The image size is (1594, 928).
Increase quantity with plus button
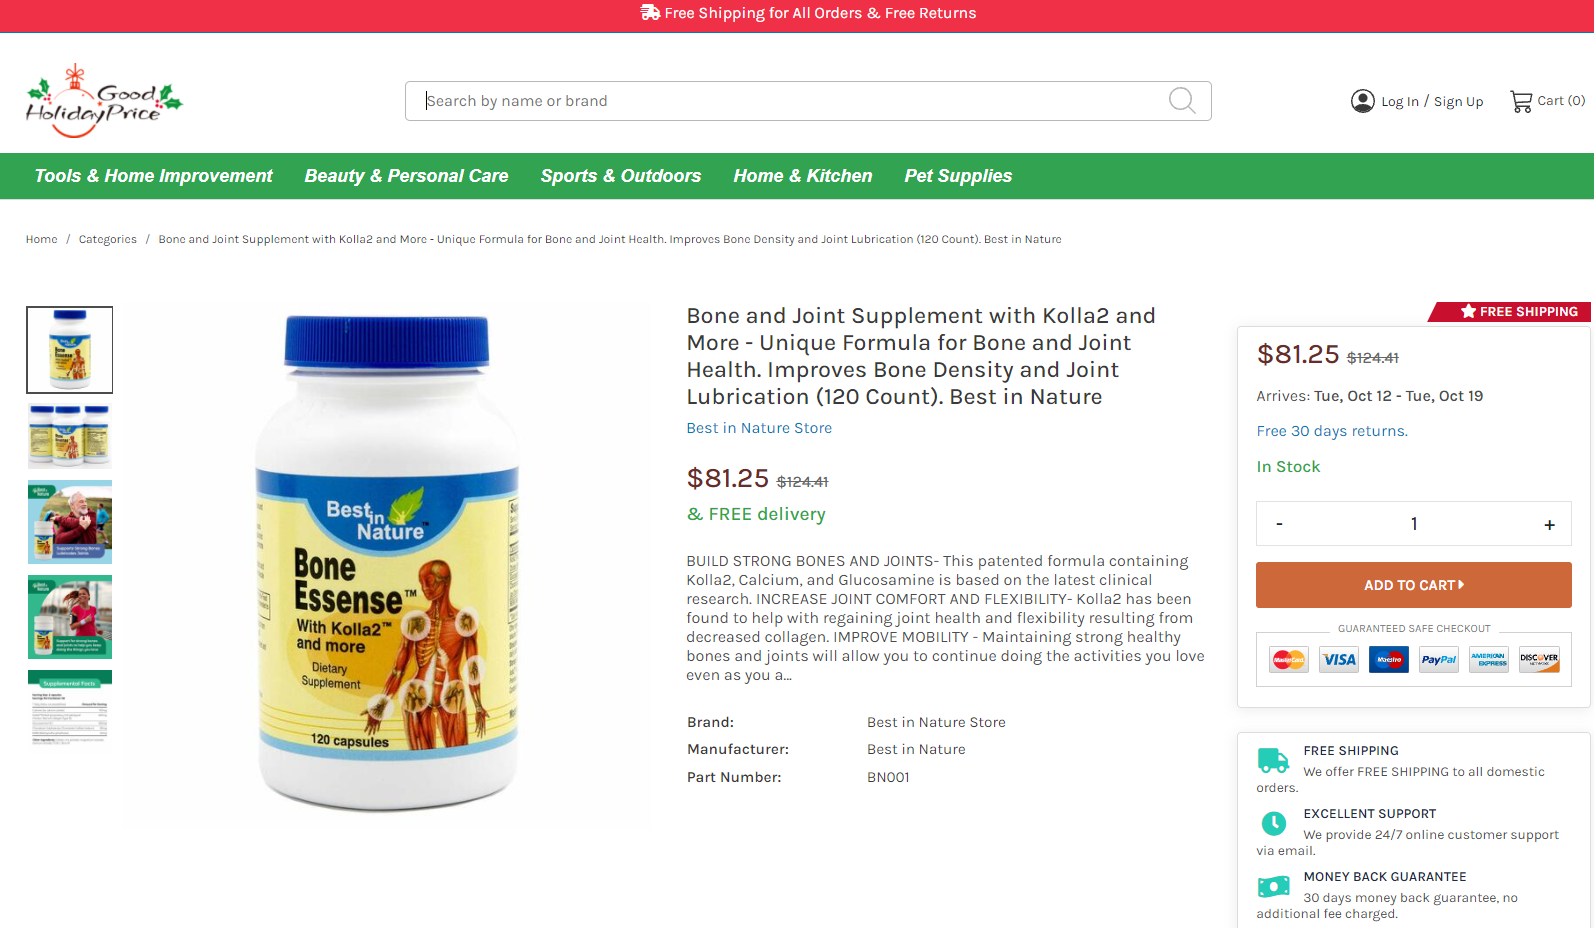(x=1549, y=524)
